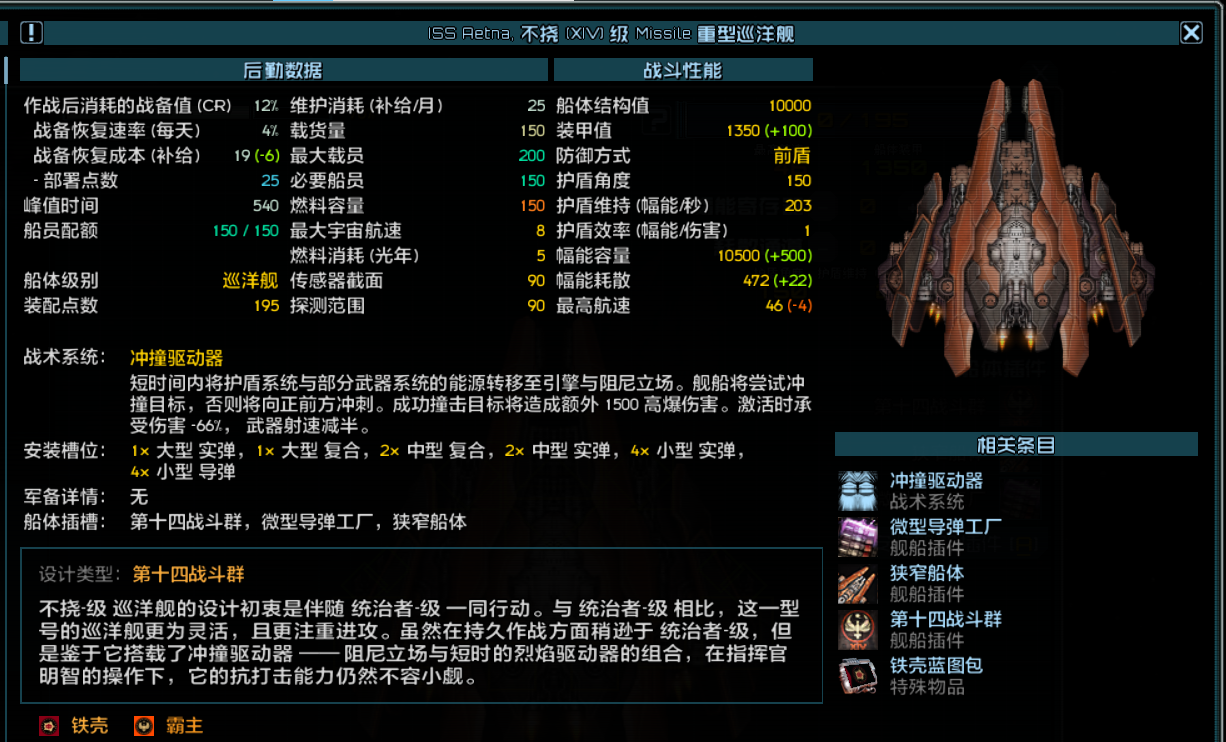1226x742 pixels.
Task: Click the 护盾角度 label
Action: click(x=594, y=181)
